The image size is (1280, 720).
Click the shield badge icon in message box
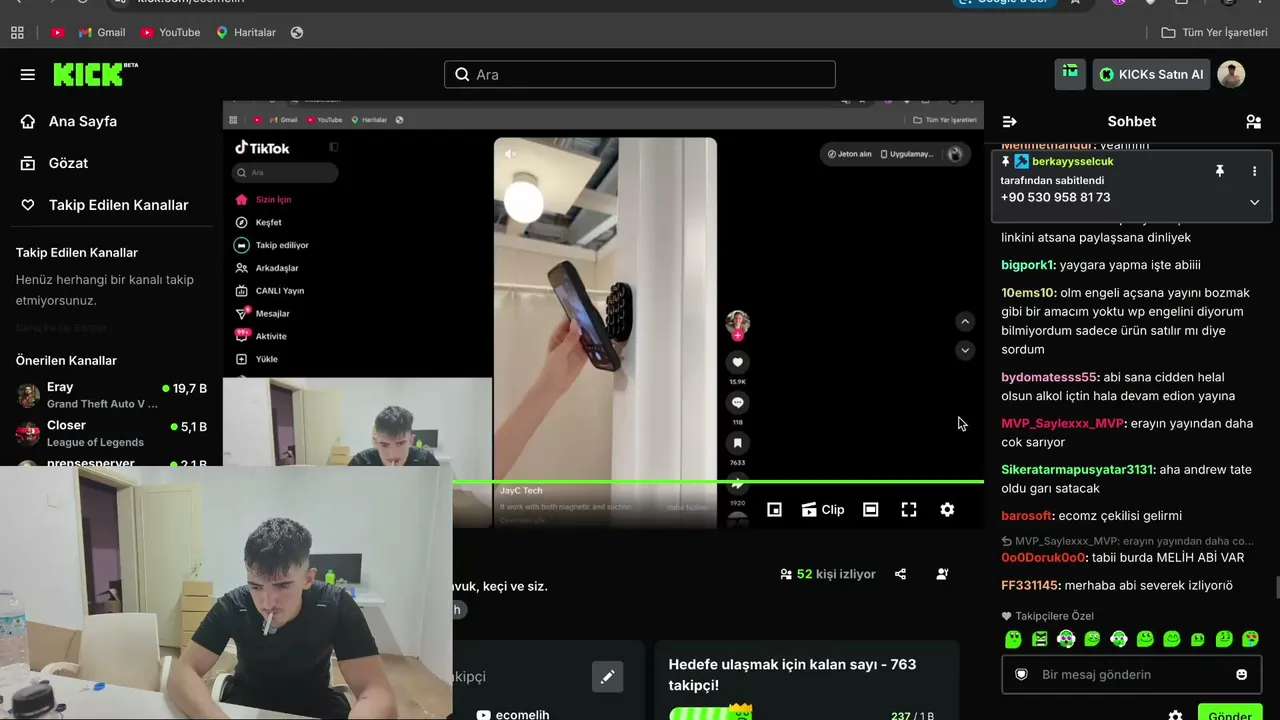pos(1021,675)
